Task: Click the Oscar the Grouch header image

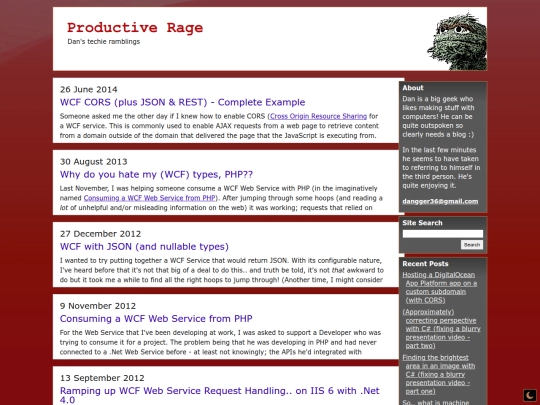Action: tap(457, 41)
